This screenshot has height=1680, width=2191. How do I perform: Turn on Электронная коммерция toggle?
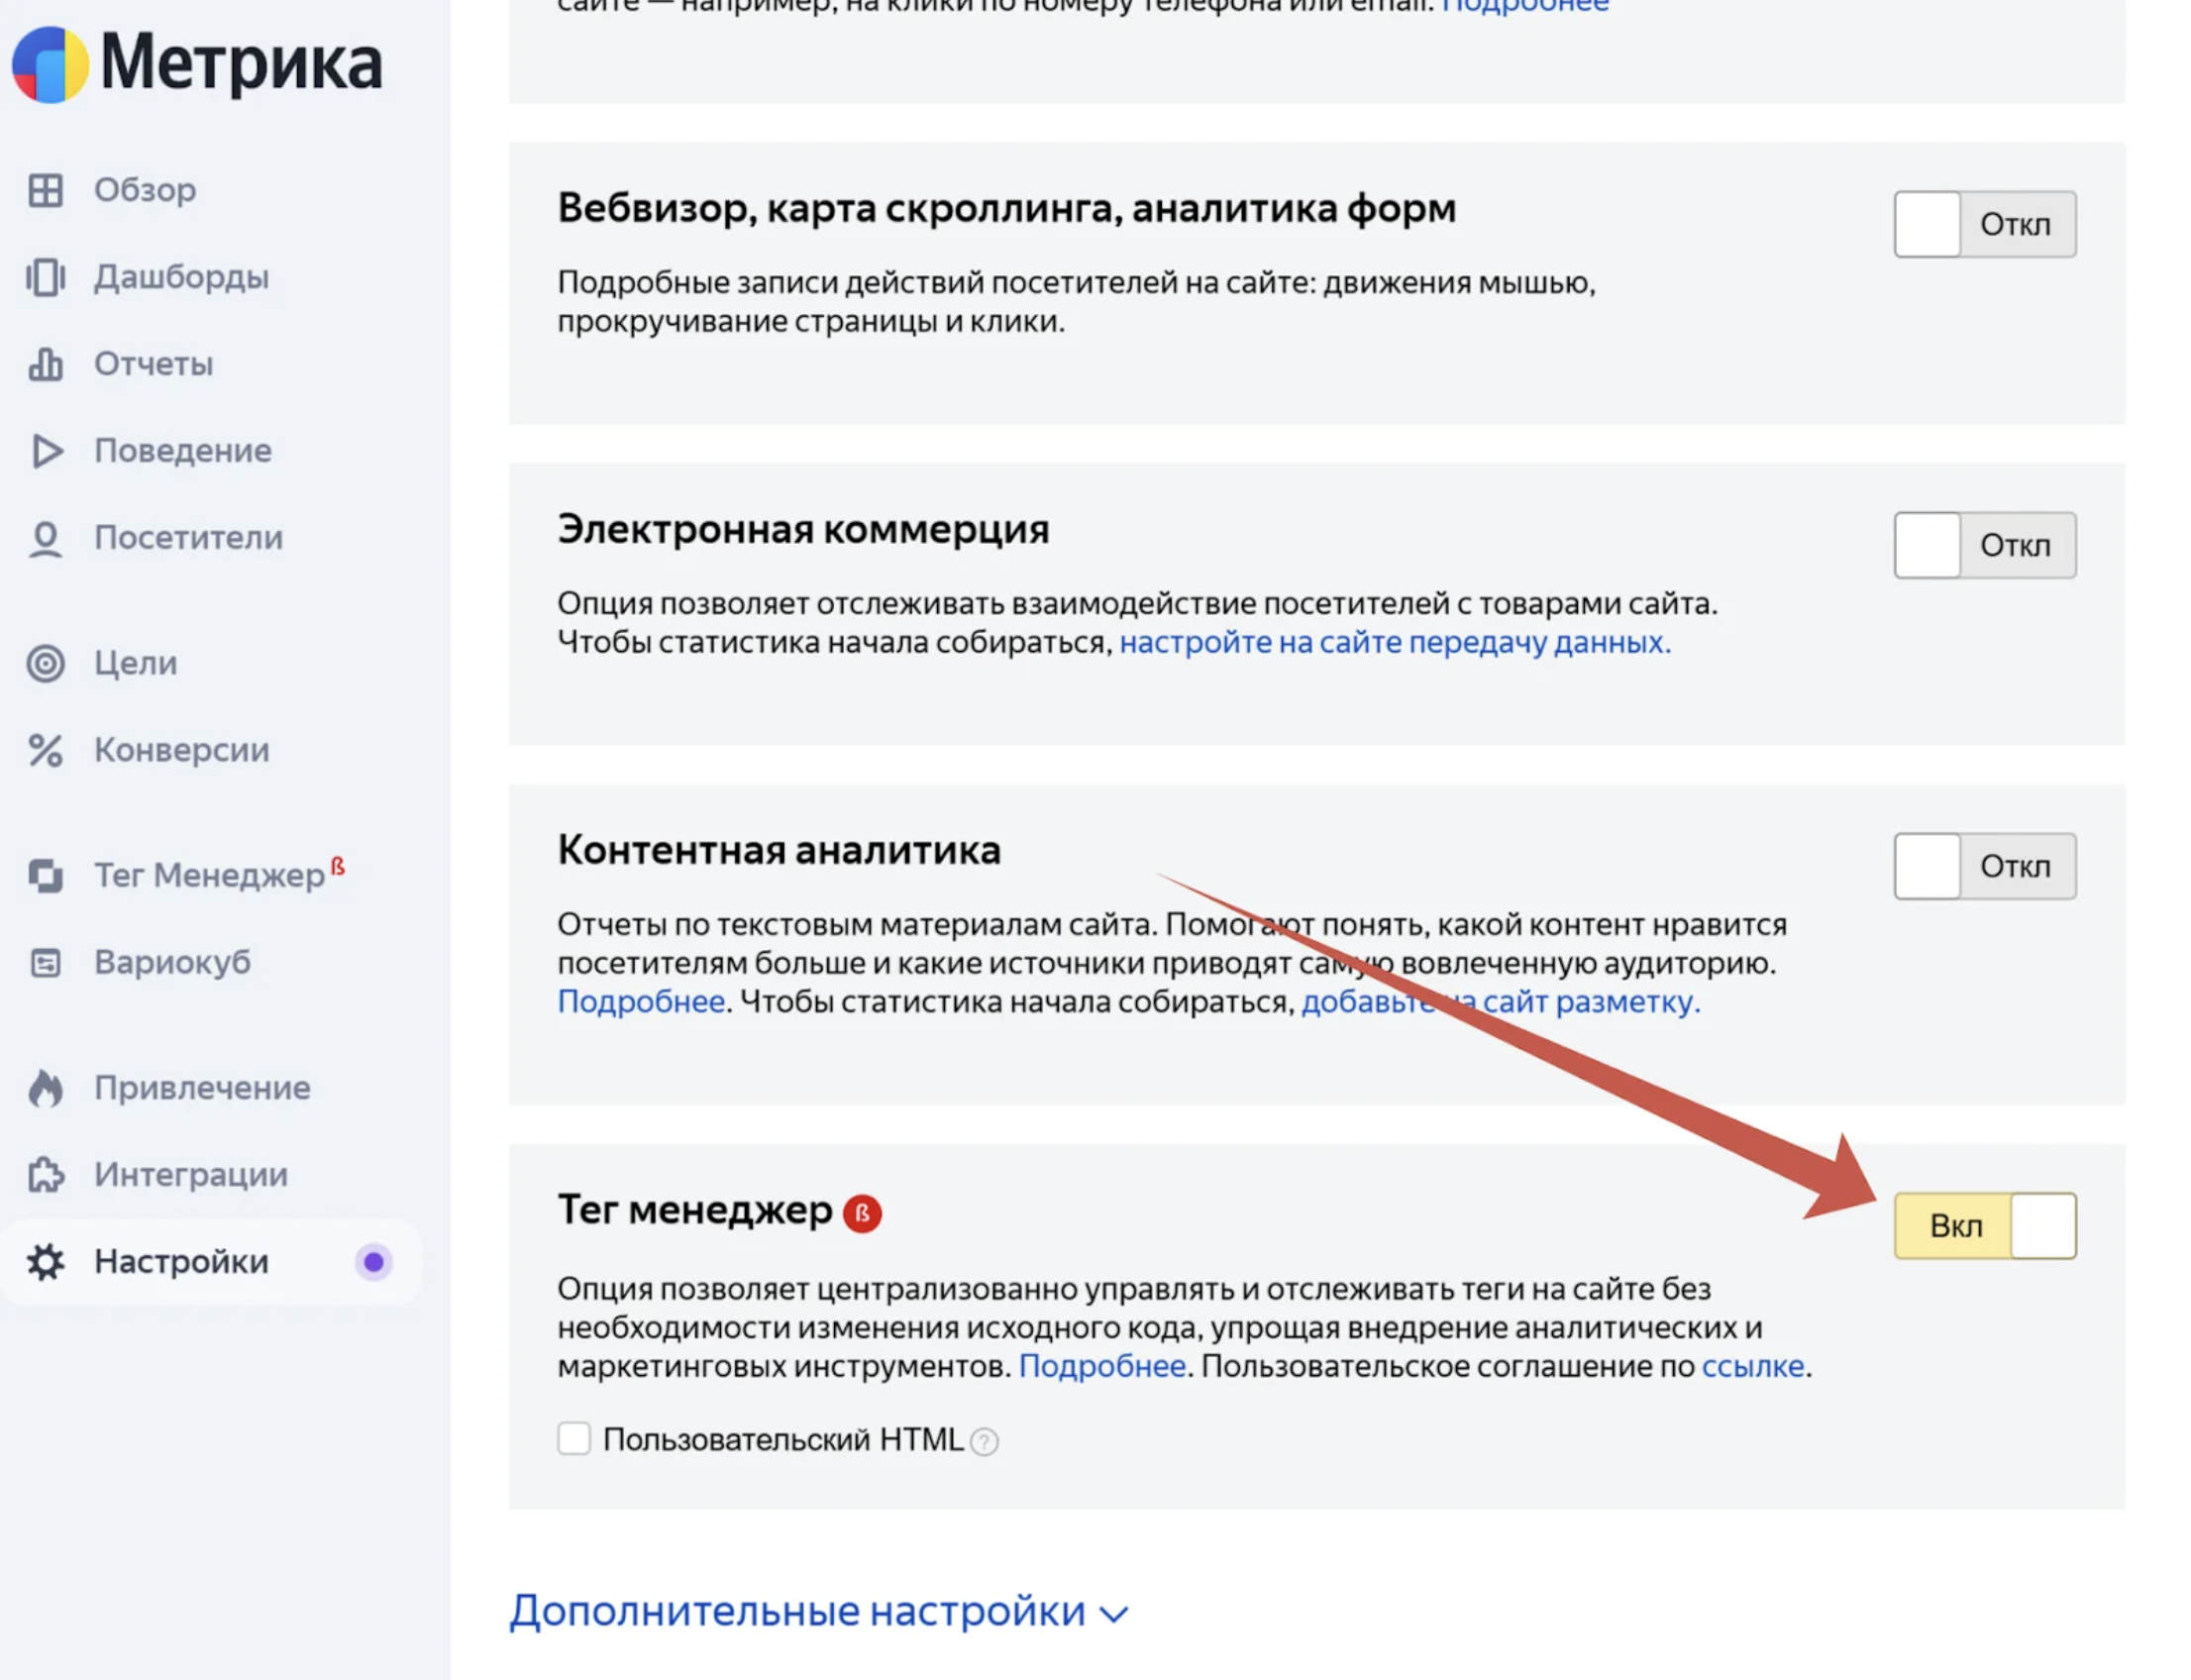1984,545
